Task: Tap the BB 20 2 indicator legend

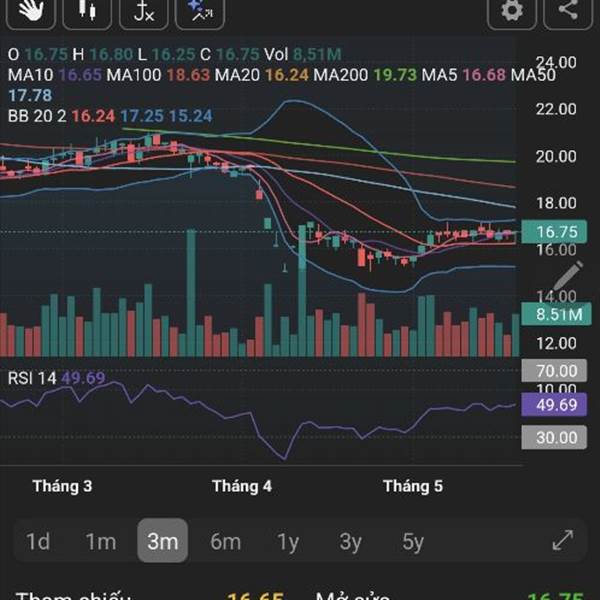Action: coord(110,116)
